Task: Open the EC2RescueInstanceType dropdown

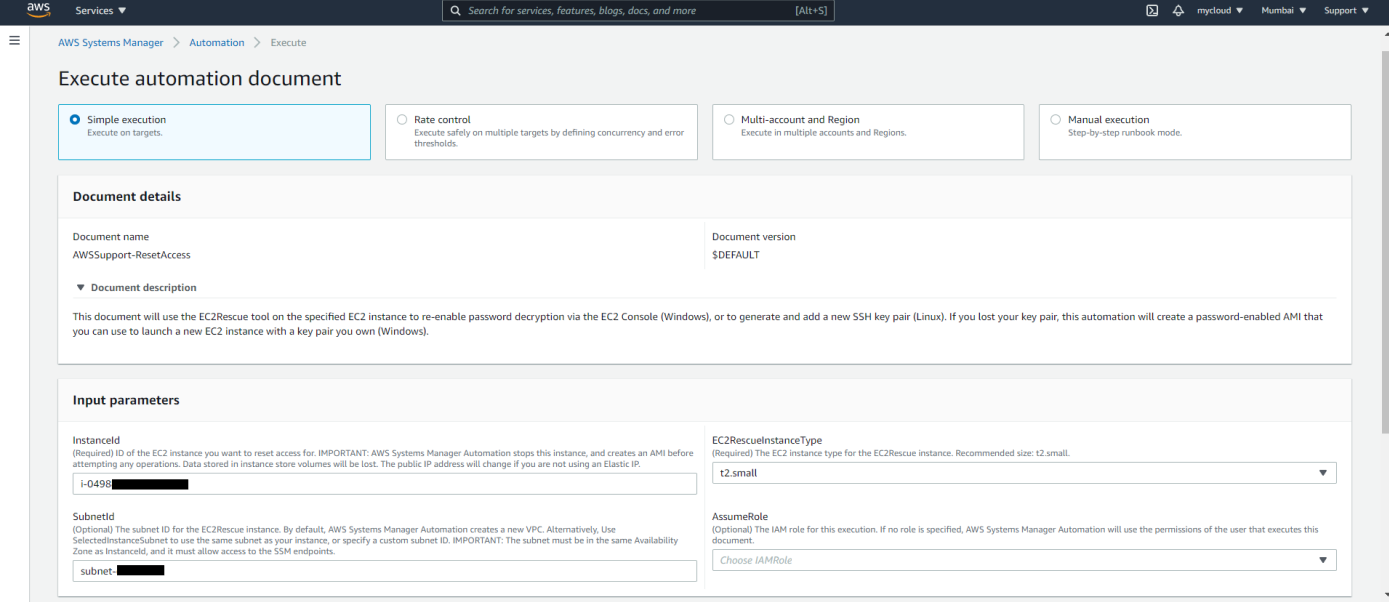Action: click(1024, 473)
